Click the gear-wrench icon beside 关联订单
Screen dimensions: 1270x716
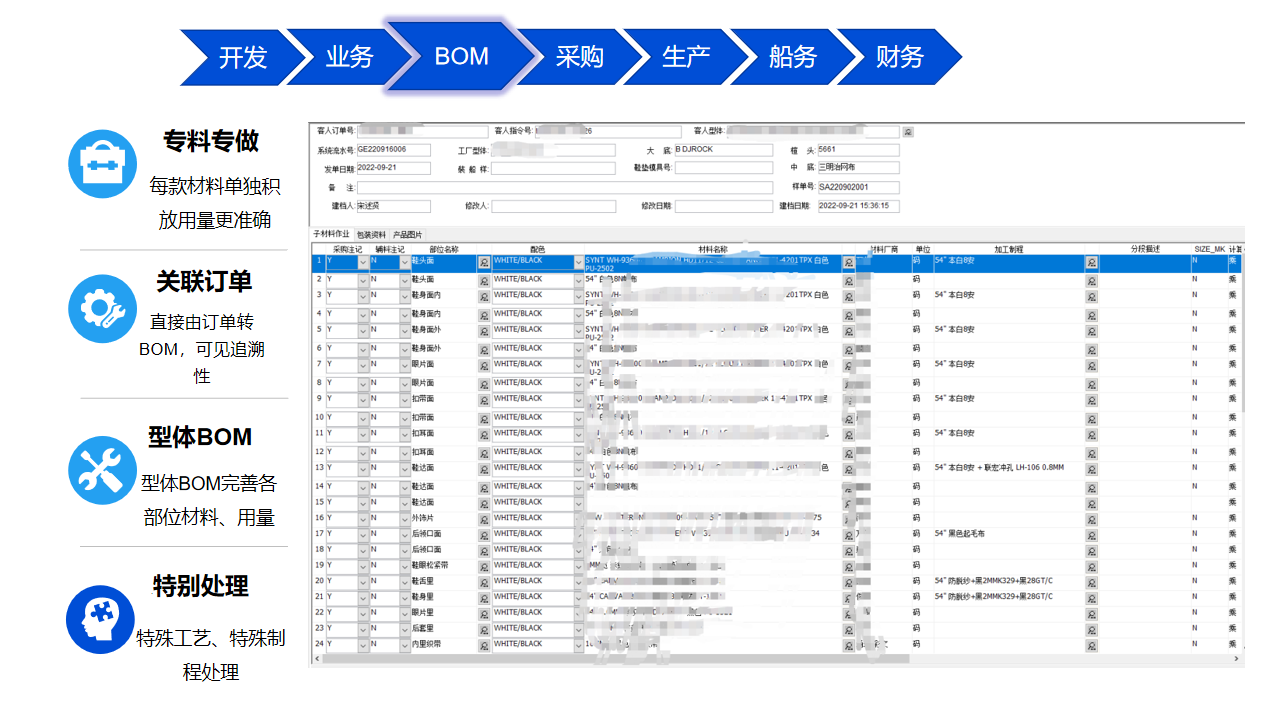pyautogui.click(x=102, y=309)
